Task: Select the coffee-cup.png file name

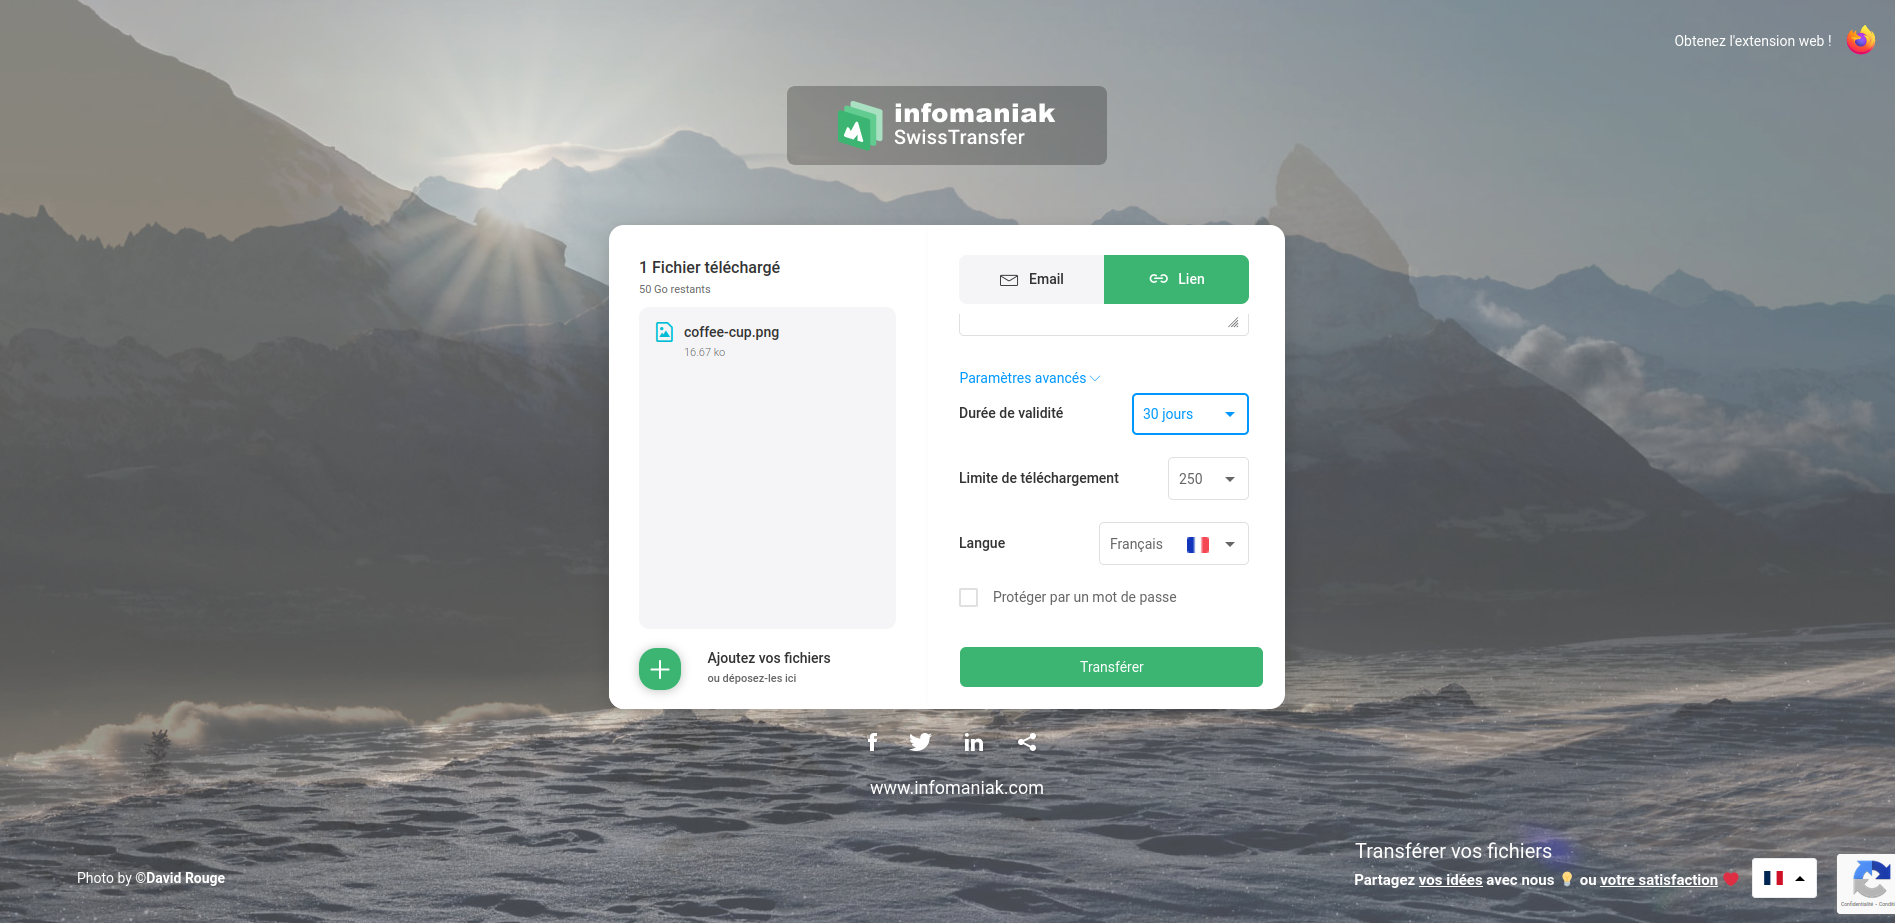Action: click(x=731, y=332)
